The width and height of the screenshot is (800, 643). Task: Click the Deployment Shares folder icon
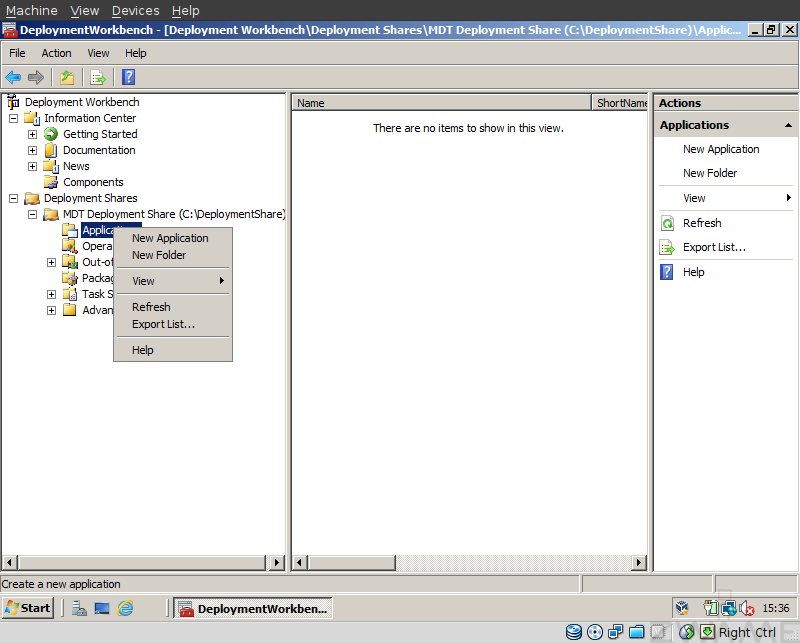[x=32, y=198]
